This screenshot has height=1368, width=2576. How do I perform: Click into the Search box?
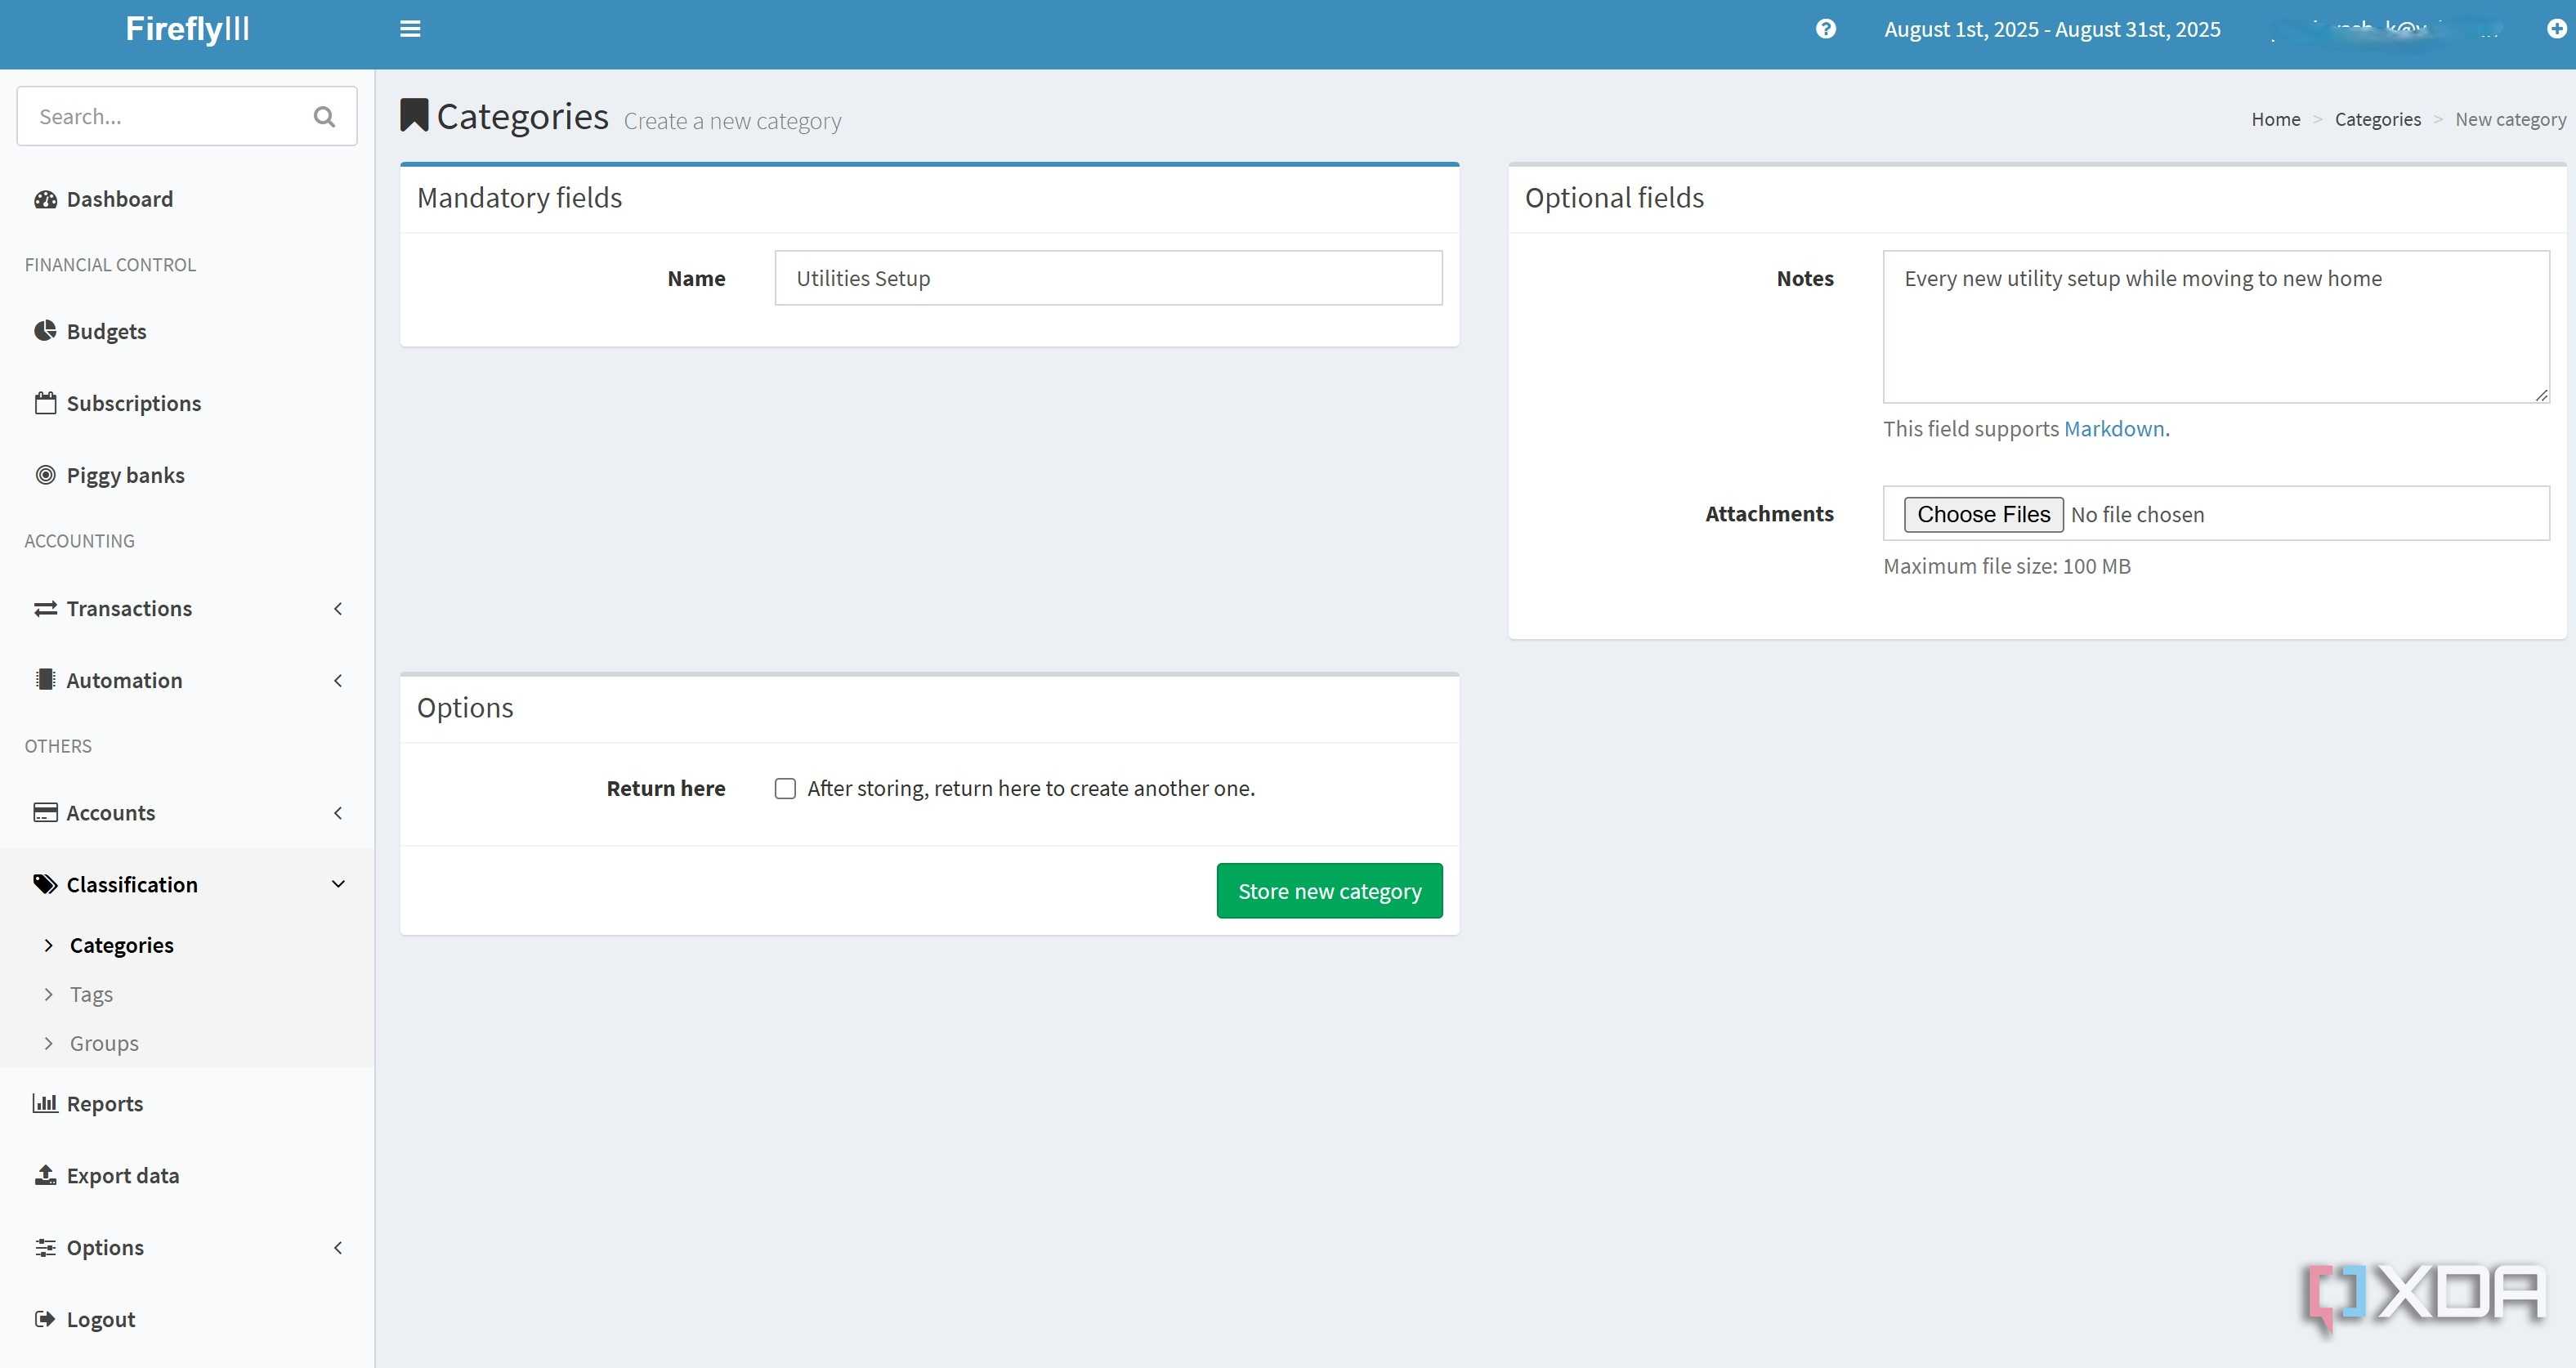point(187,116)
